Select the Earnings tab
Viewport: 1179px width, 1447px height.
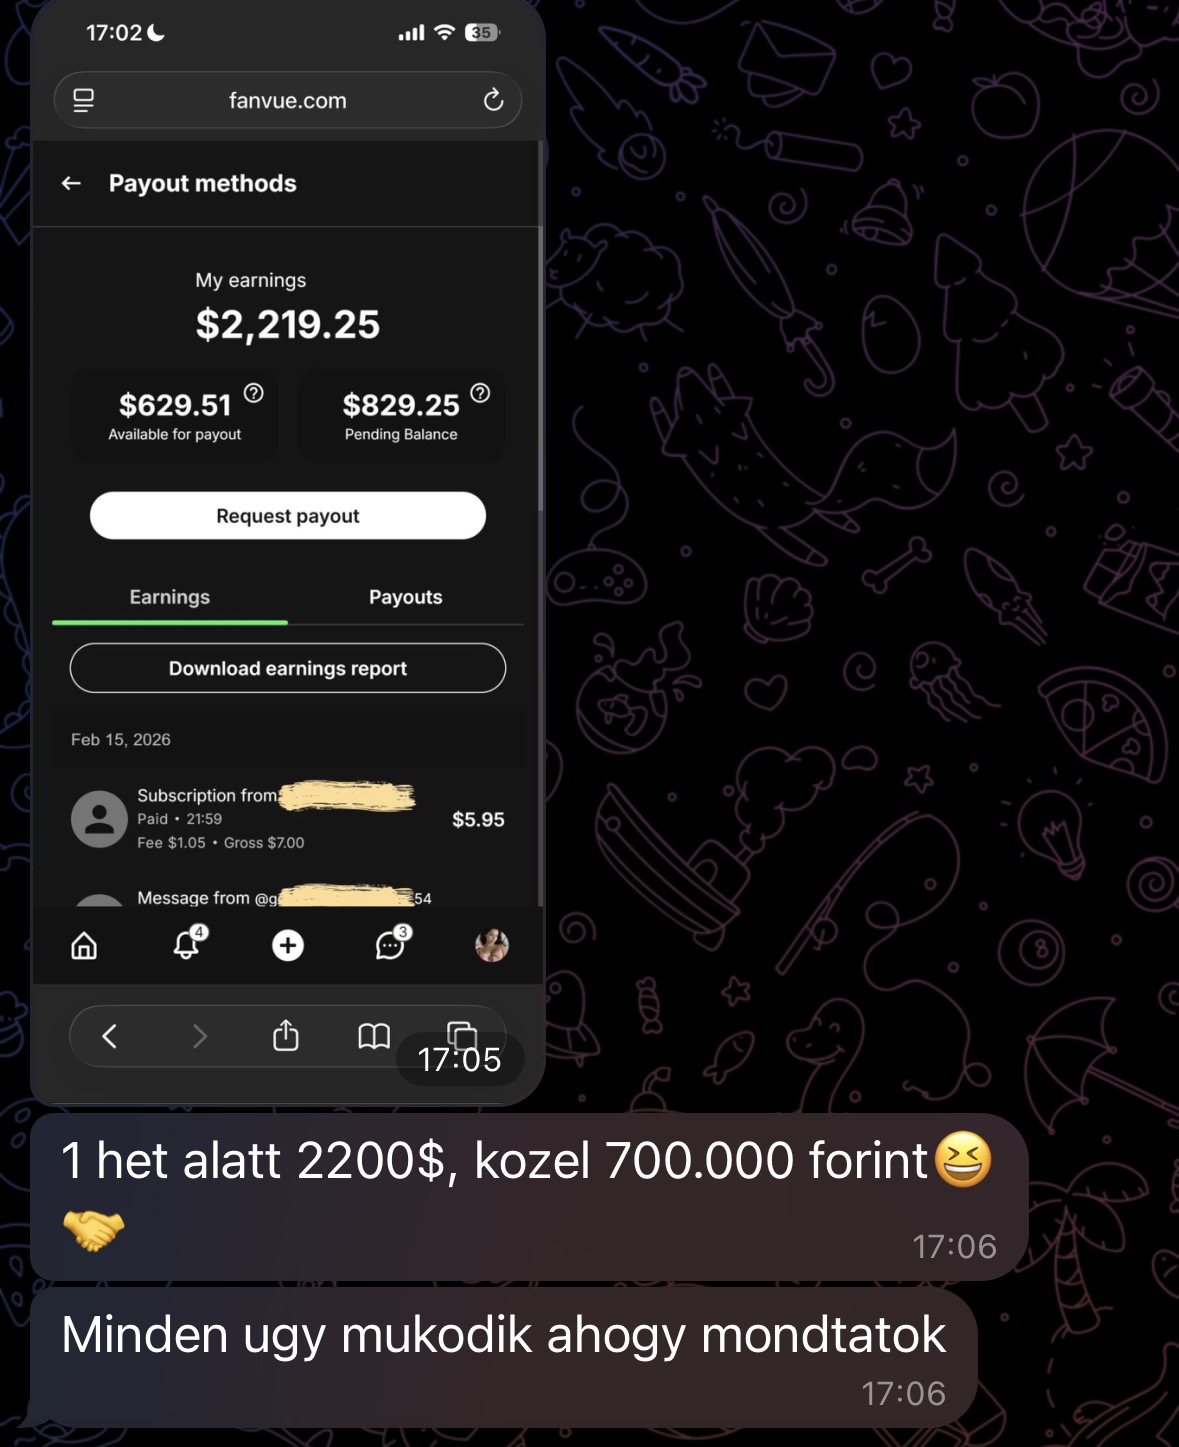pyautogui.click(x=170, y=597)
